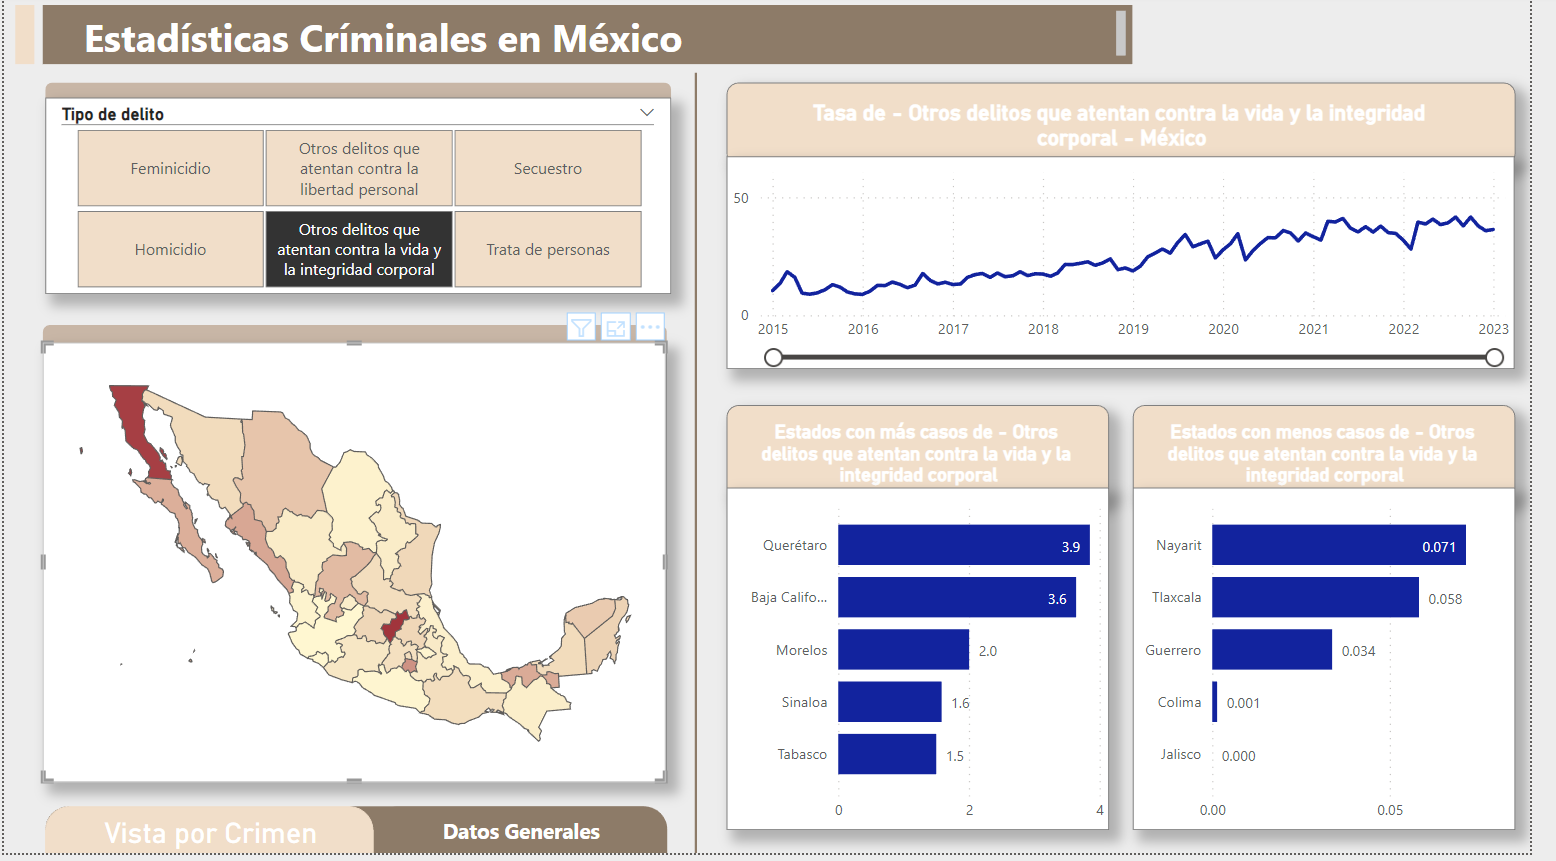Click the libertad personal crime type button

pyautogui.click(x=359, y=168)
